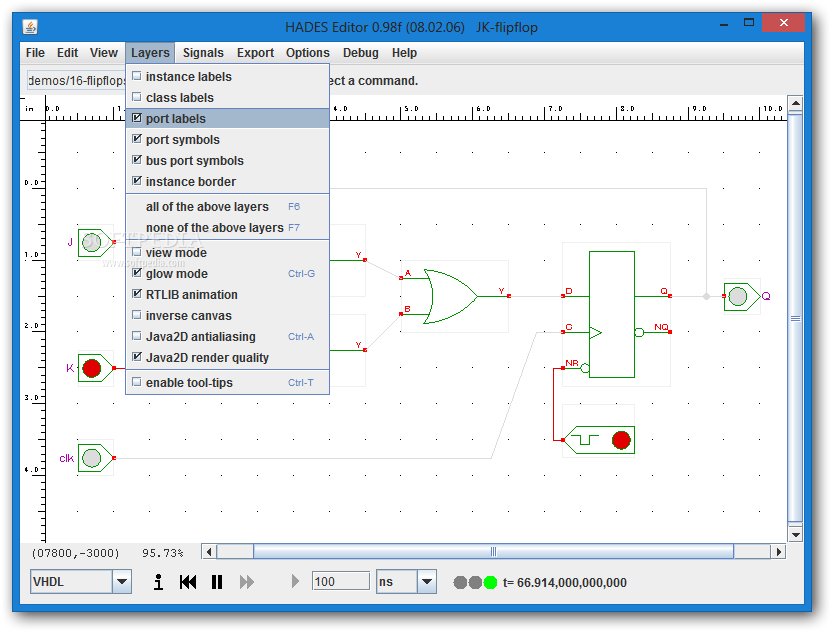Screen dimensions: 832x632
Task: Click the single-step run arrow
Action: [x=295, y=582]
